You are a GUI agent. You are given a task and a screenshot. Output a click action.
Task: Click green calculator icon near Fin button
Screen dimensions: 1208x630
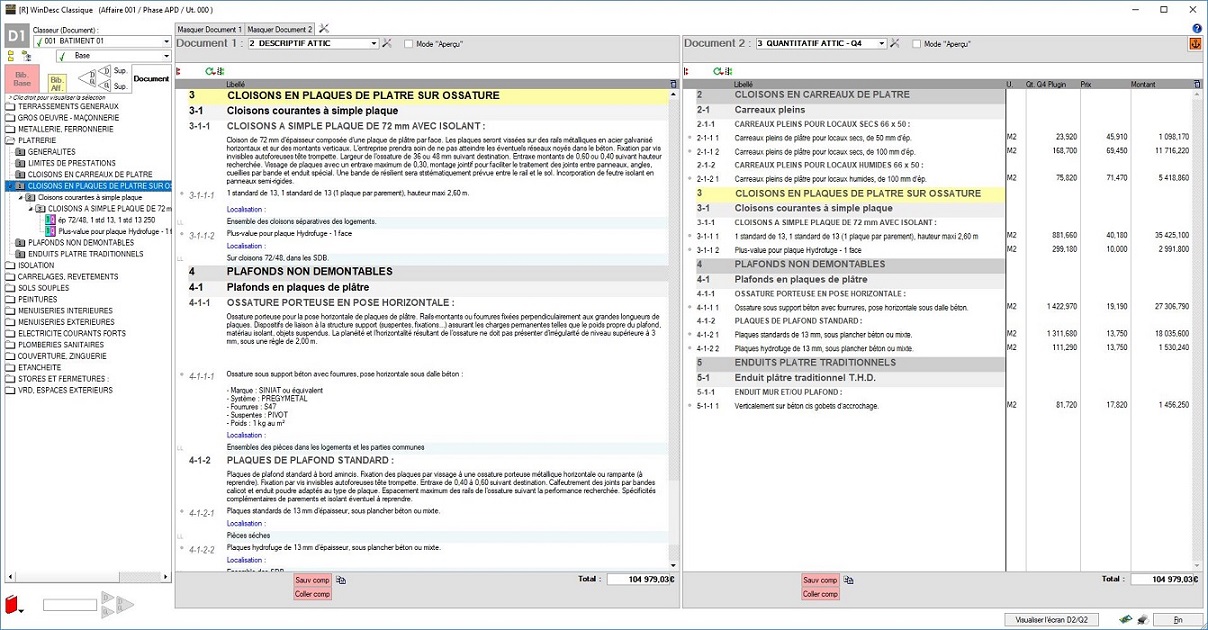coord(1125,620)
